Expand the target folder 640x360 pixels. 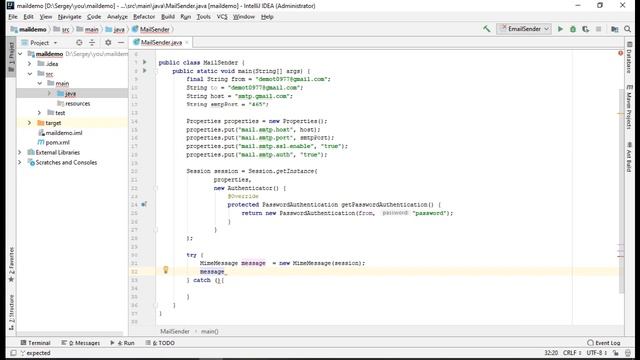29,123
